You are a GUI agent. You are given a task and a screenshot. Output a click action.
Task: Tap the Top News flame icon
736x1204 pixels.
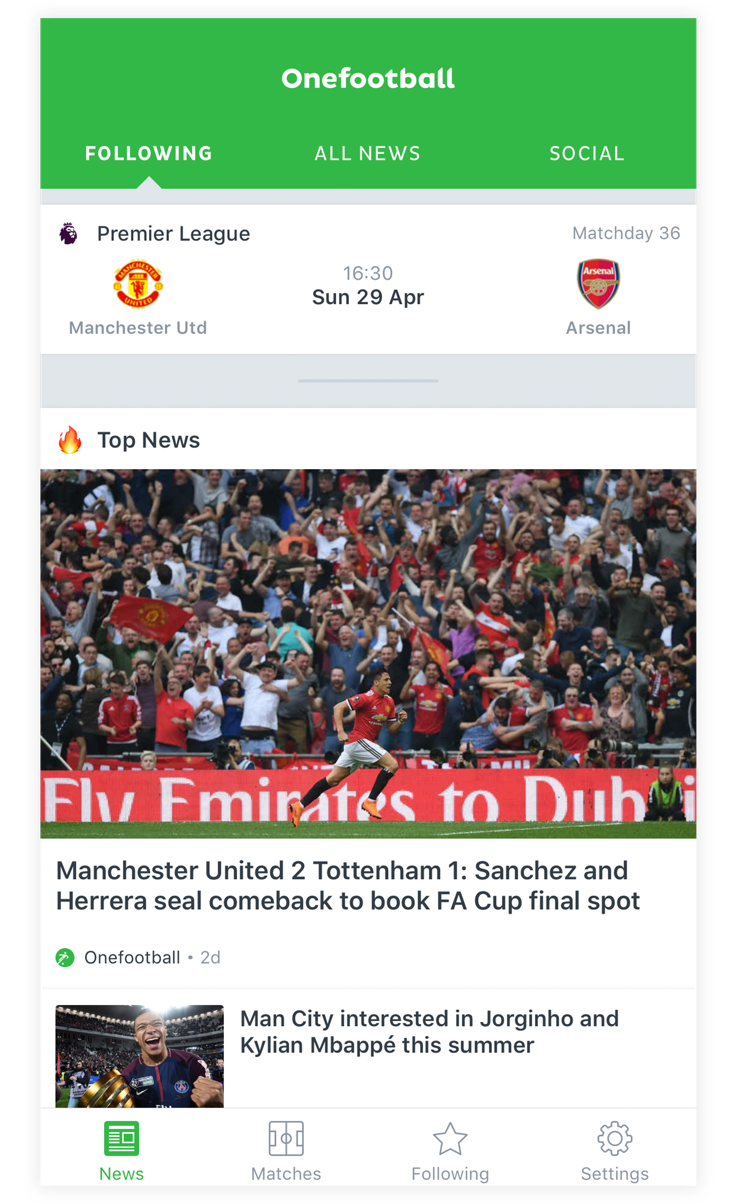pyautogui.click(x=70, y=439)
